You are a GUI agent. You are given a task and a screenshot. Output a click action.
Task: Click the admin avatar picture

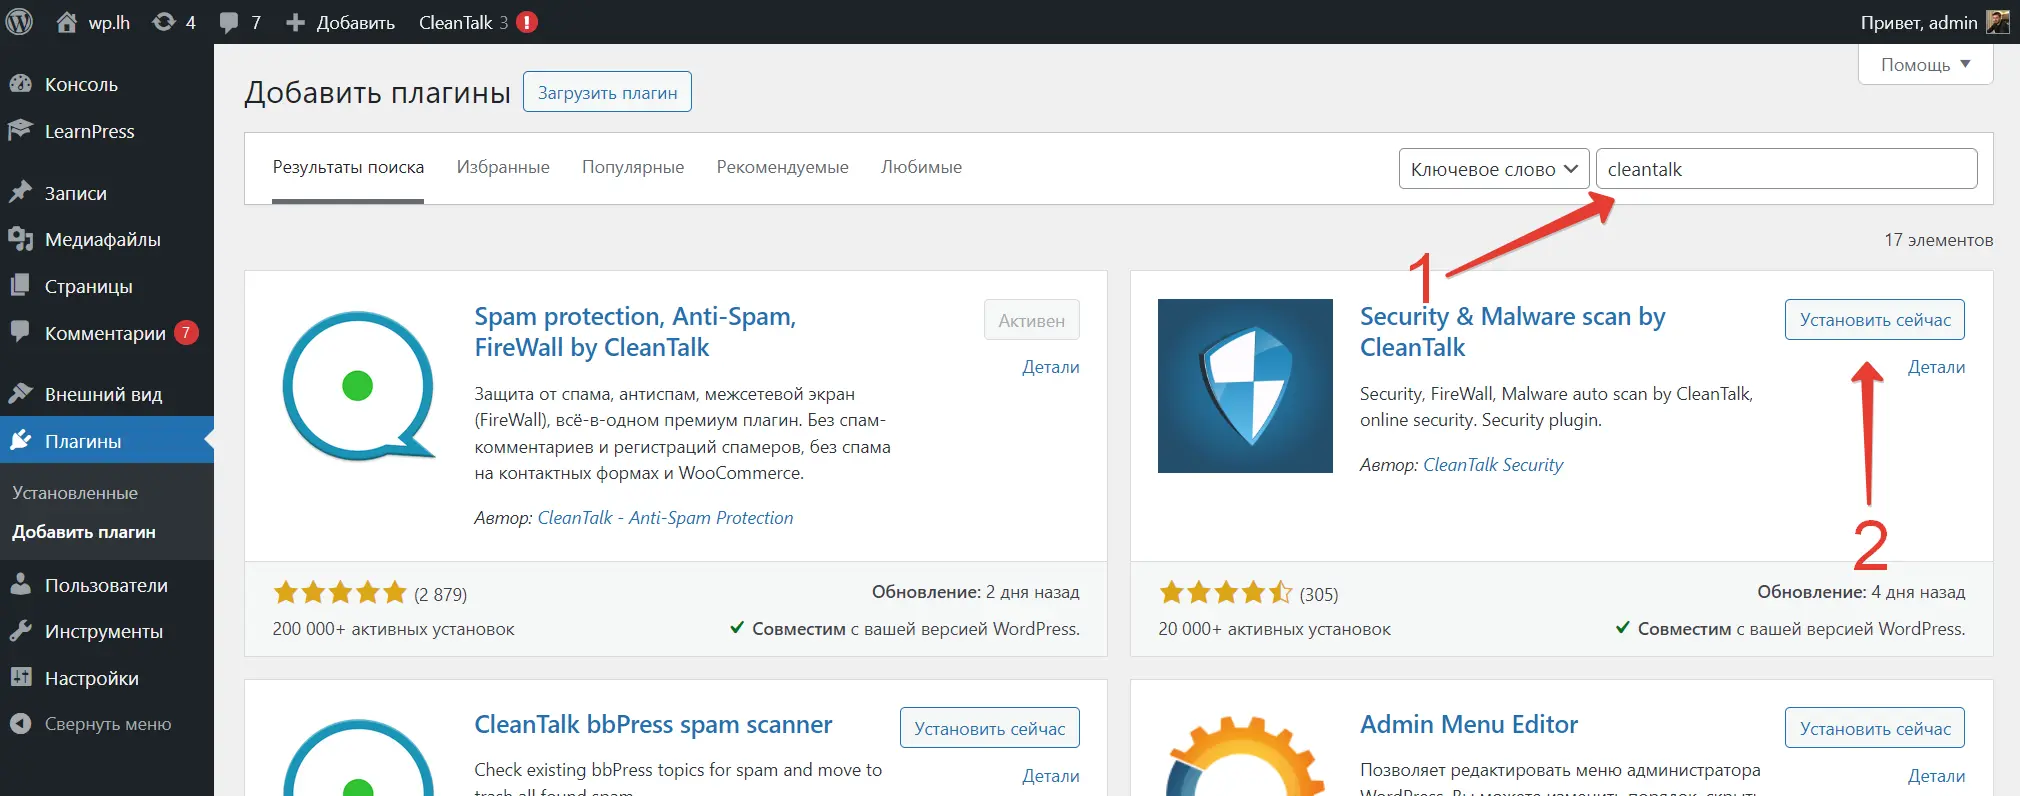pos(1997,22)
